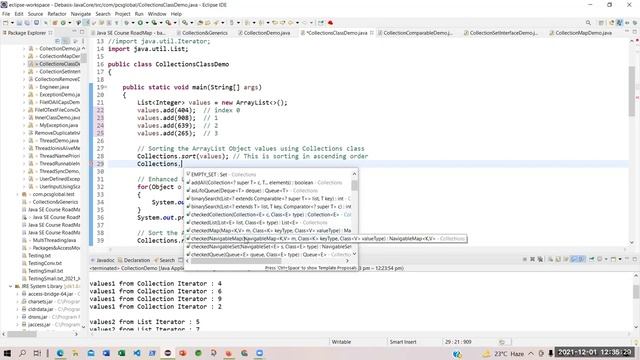The image size is (640, 360).
Task: Click the Quick Access magnifier icon
Action: 588,23
